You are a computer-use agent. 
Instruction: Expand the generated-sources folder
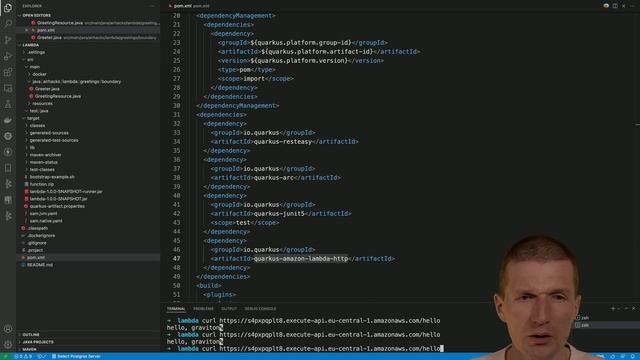tap(49, 133)
